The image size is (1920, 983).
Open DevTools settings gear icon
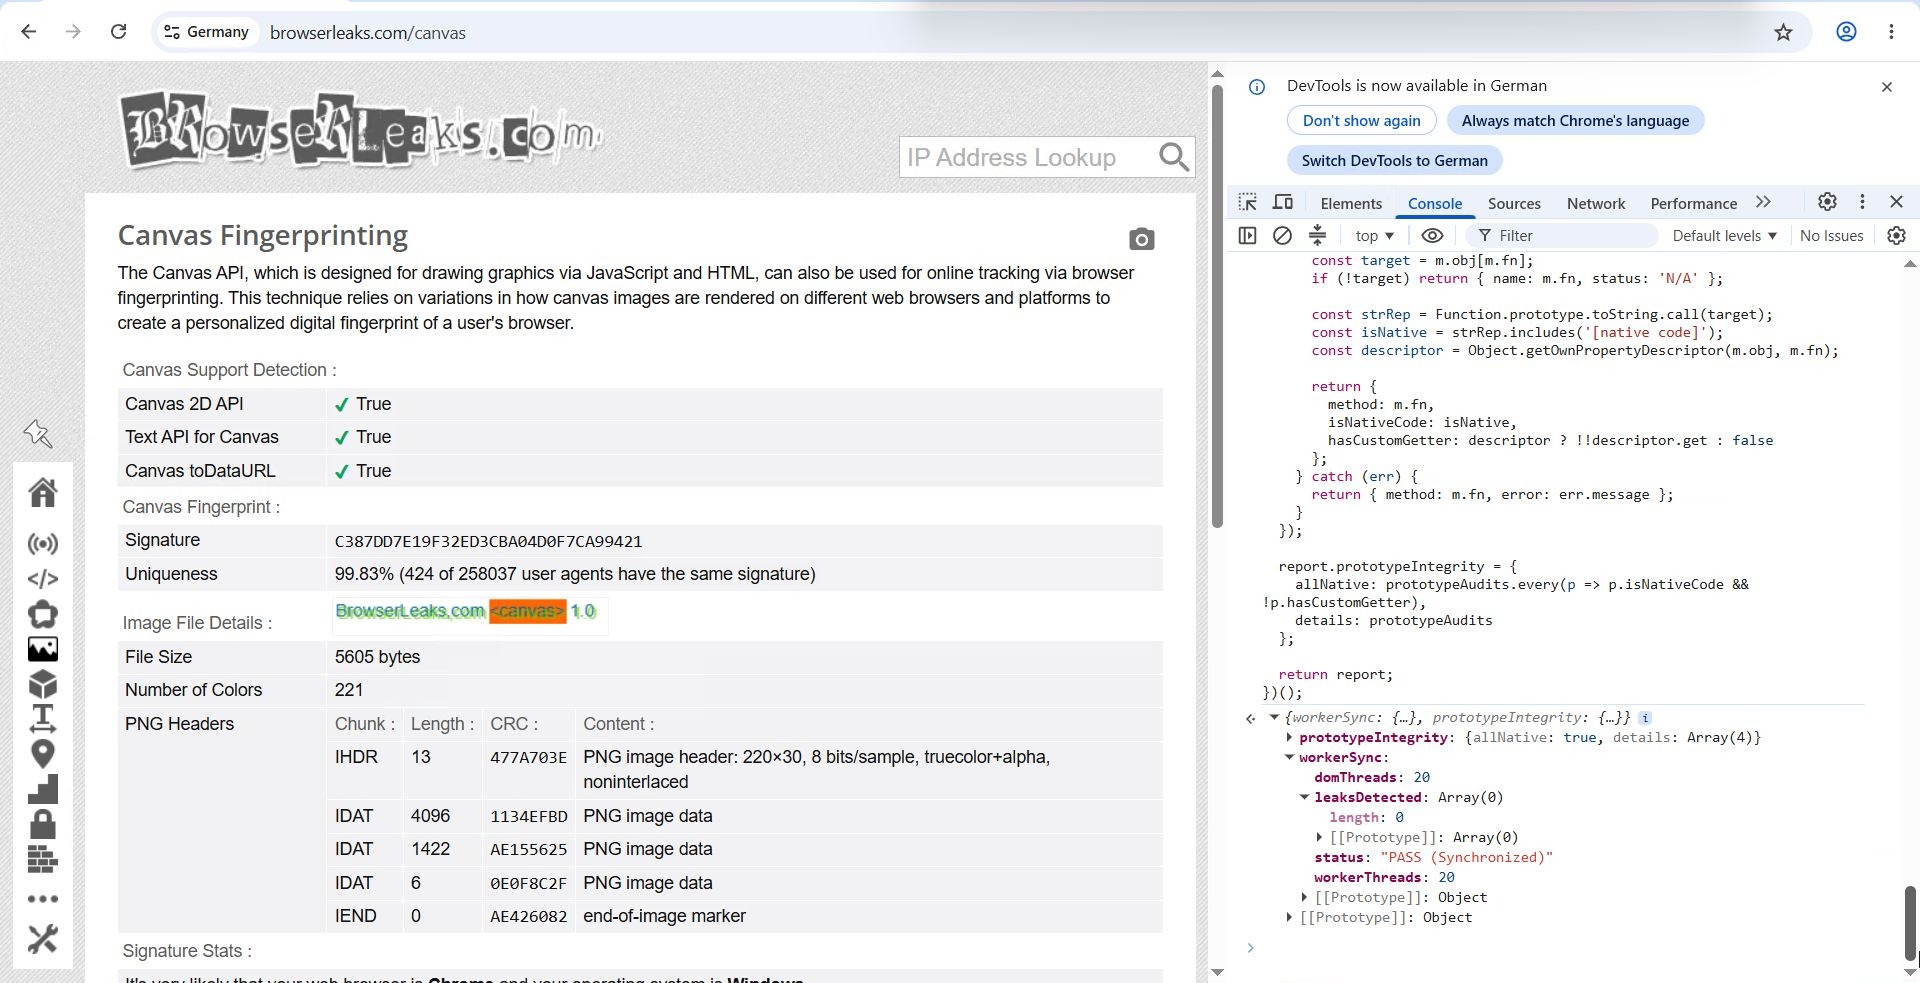1827,202
